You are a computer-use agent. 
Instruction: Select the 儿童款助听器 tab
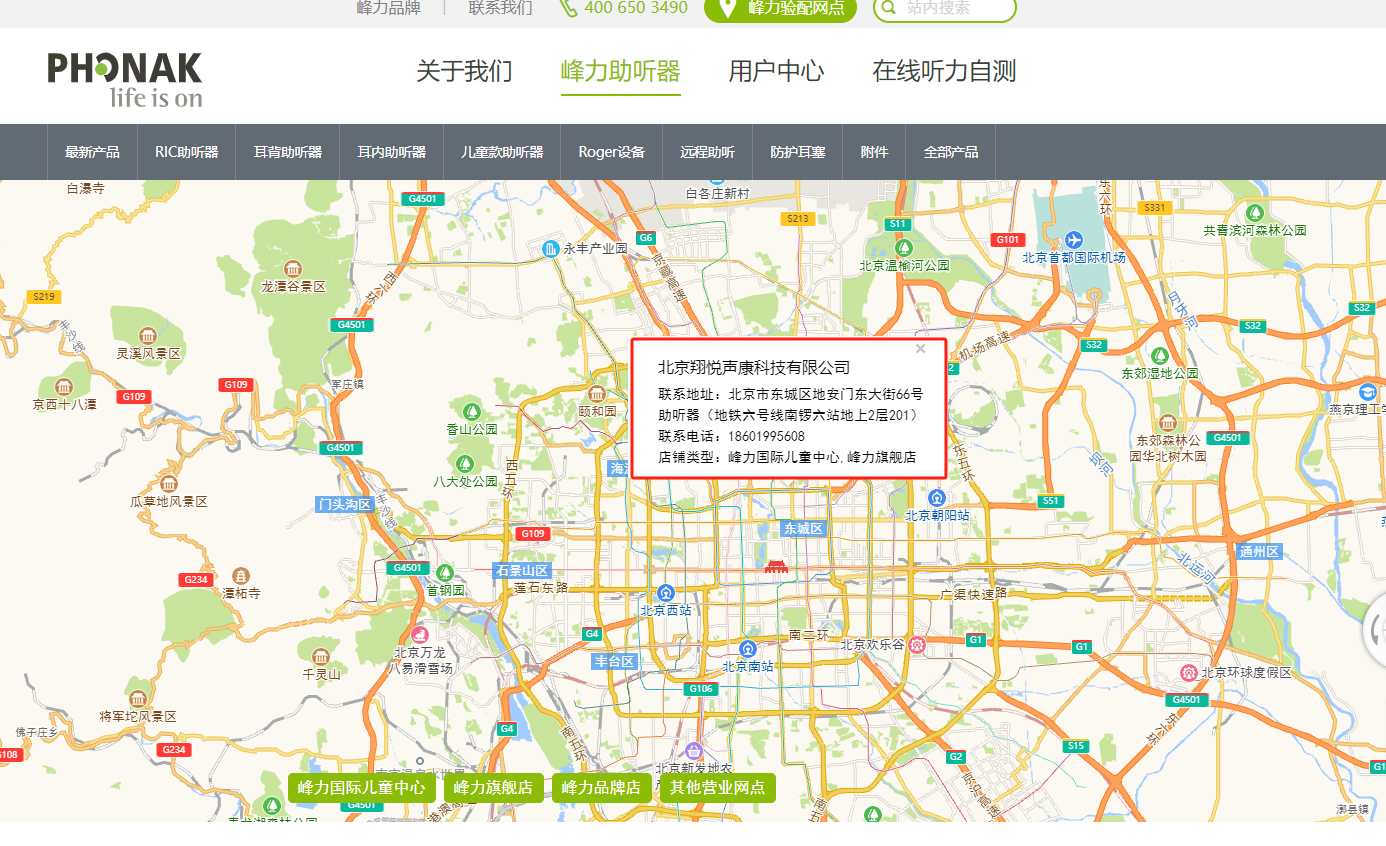coord(502,152)
